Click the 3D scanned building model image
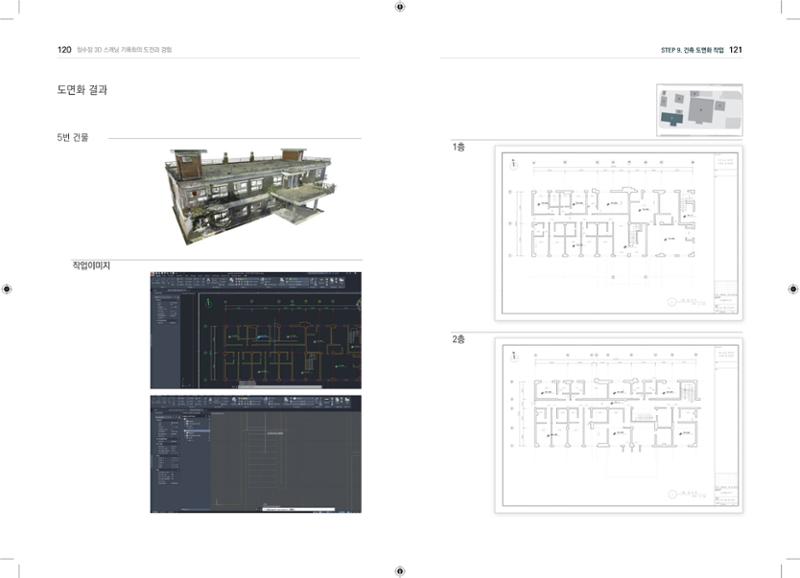 click(250, 197)
